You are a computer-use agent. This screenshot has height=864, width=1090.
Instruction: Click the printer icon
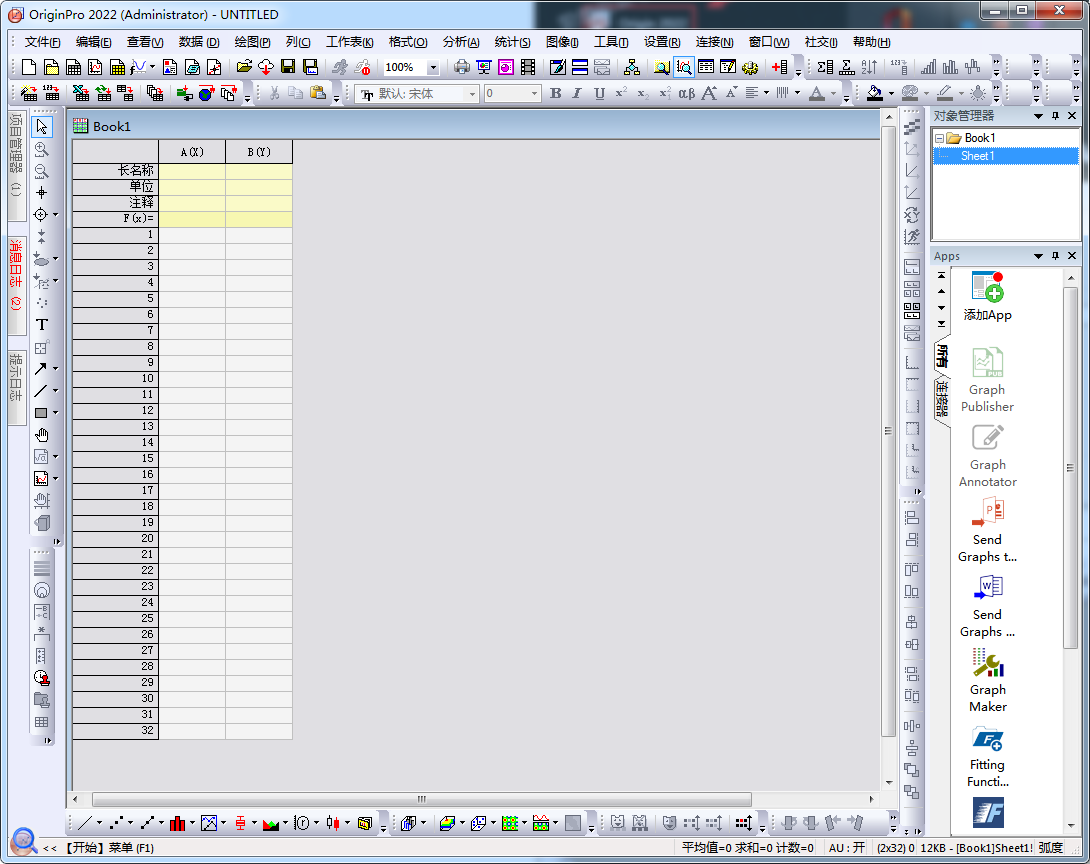click(x=462, y=67)
